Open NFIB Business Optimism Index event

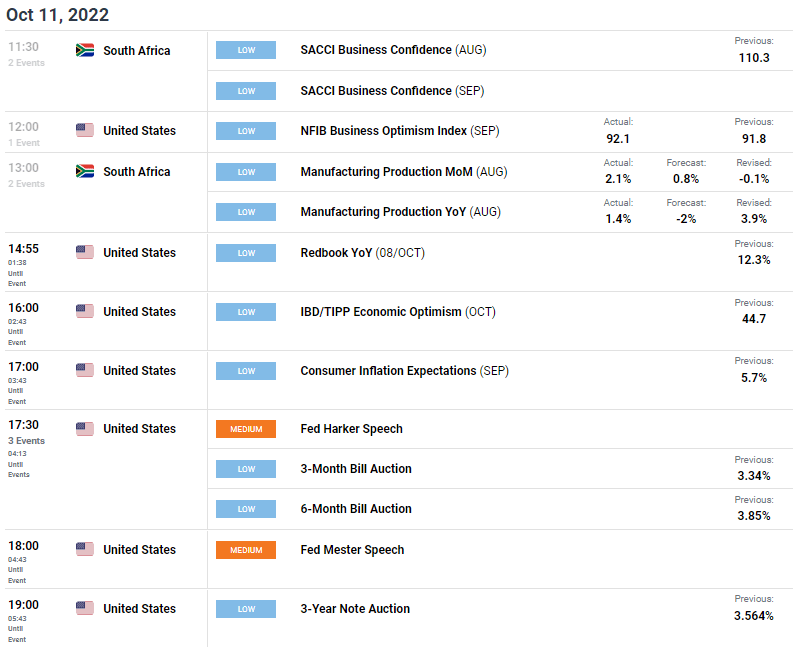tap(400, 131)
